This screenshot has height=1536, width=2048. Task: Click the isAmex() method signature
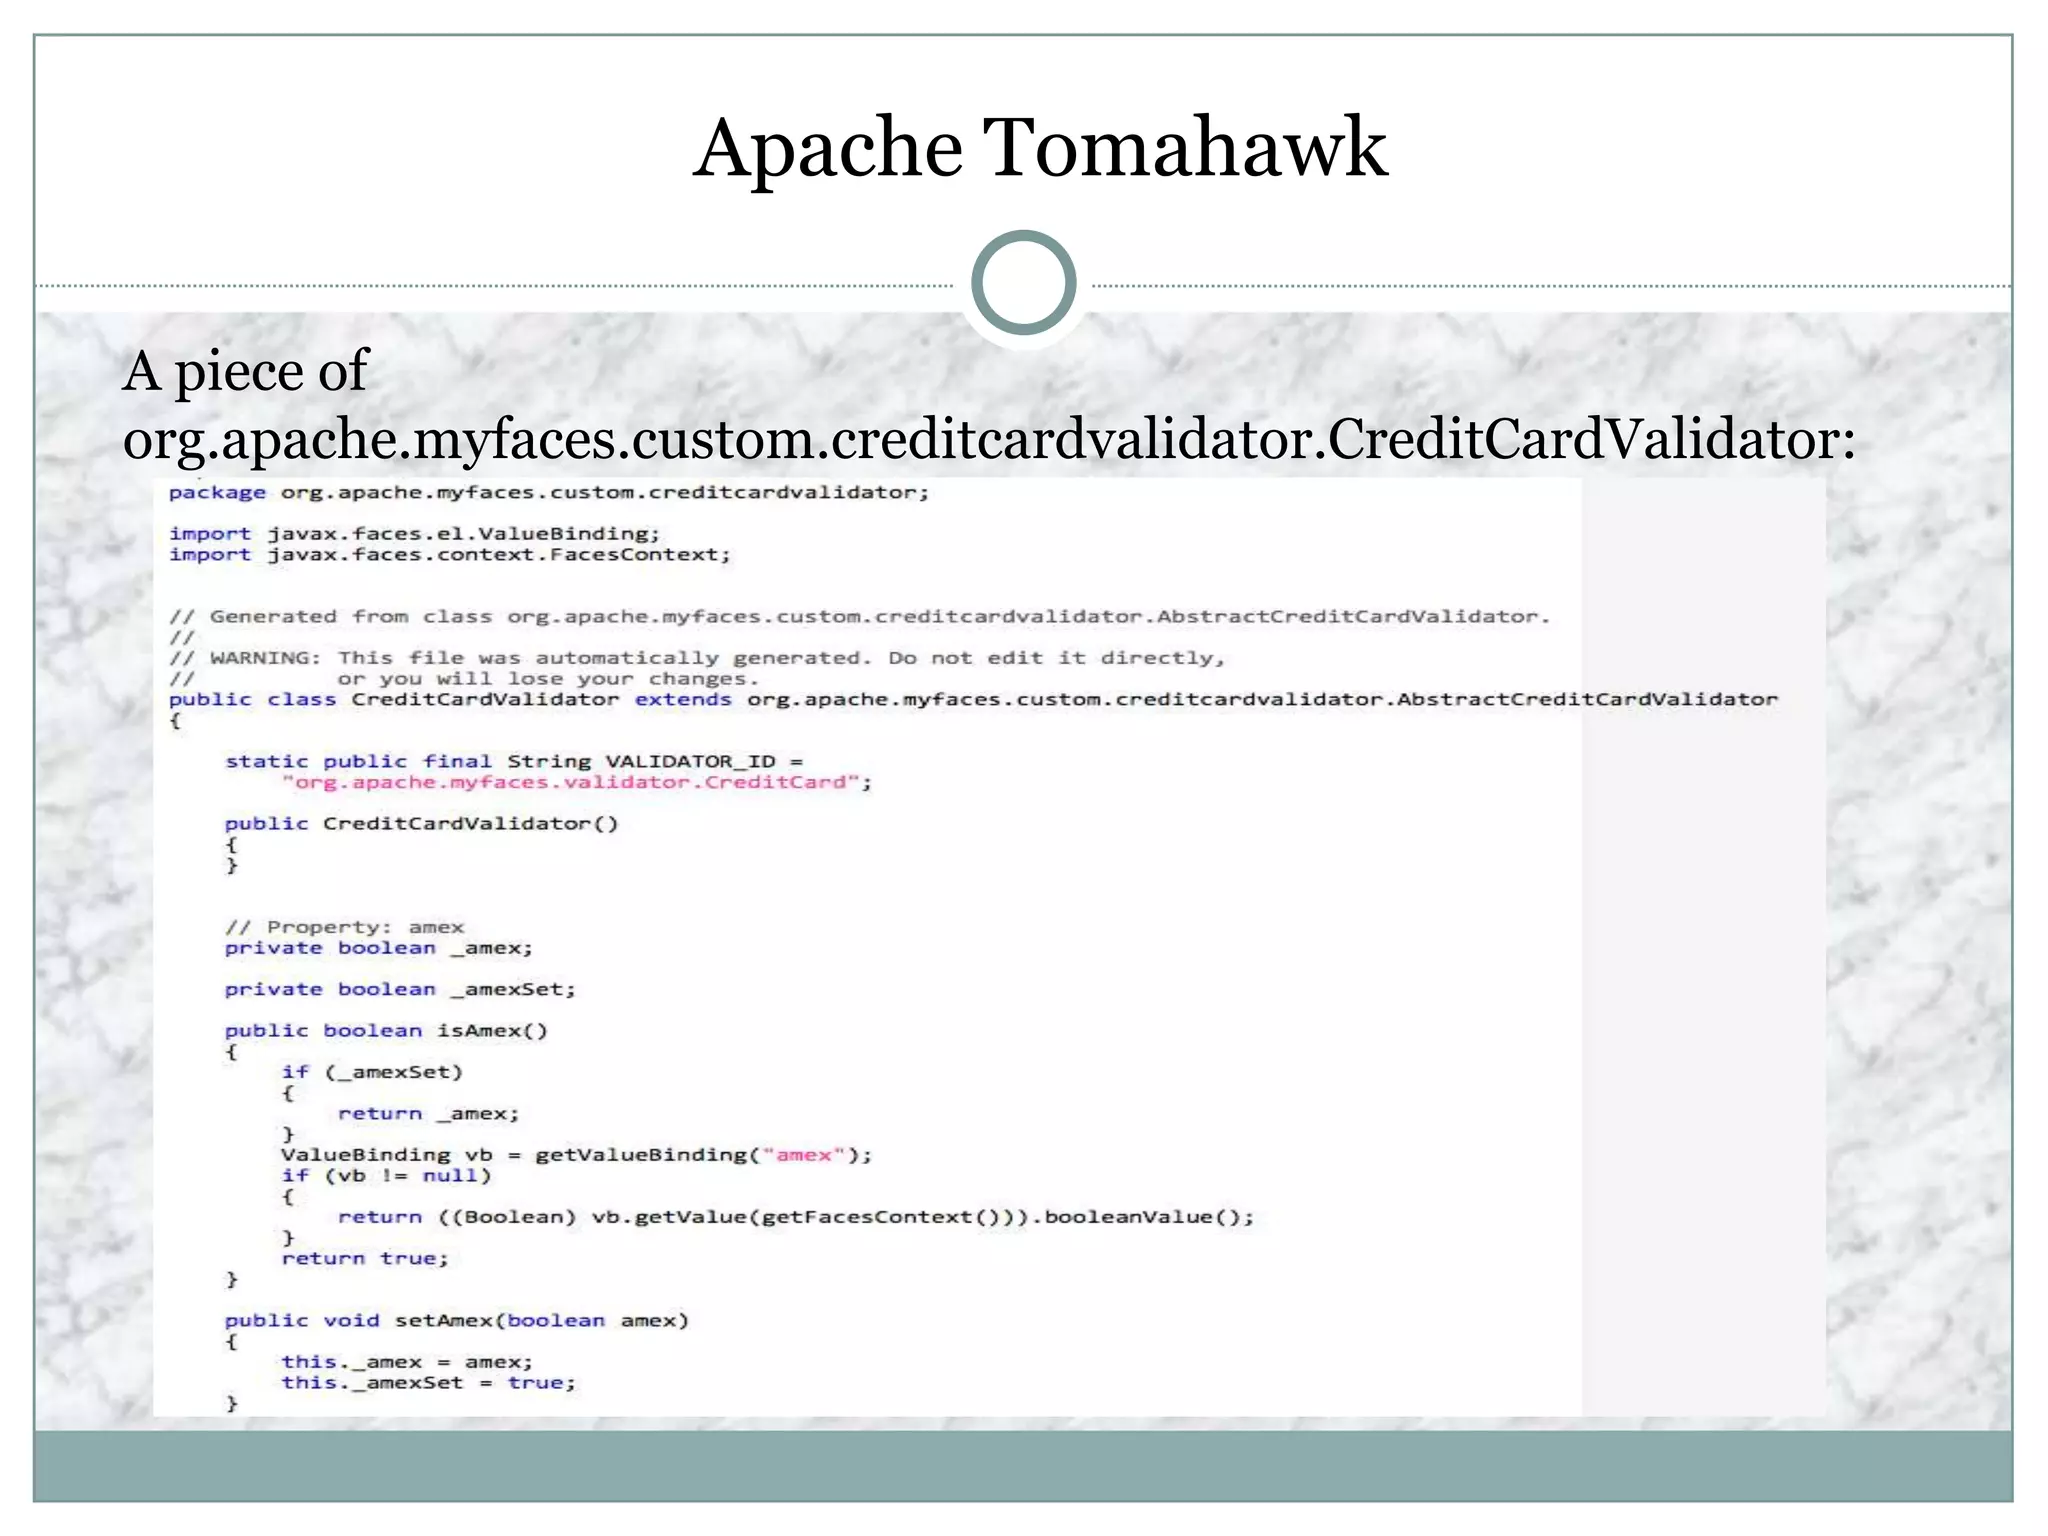pos(386,1030)
